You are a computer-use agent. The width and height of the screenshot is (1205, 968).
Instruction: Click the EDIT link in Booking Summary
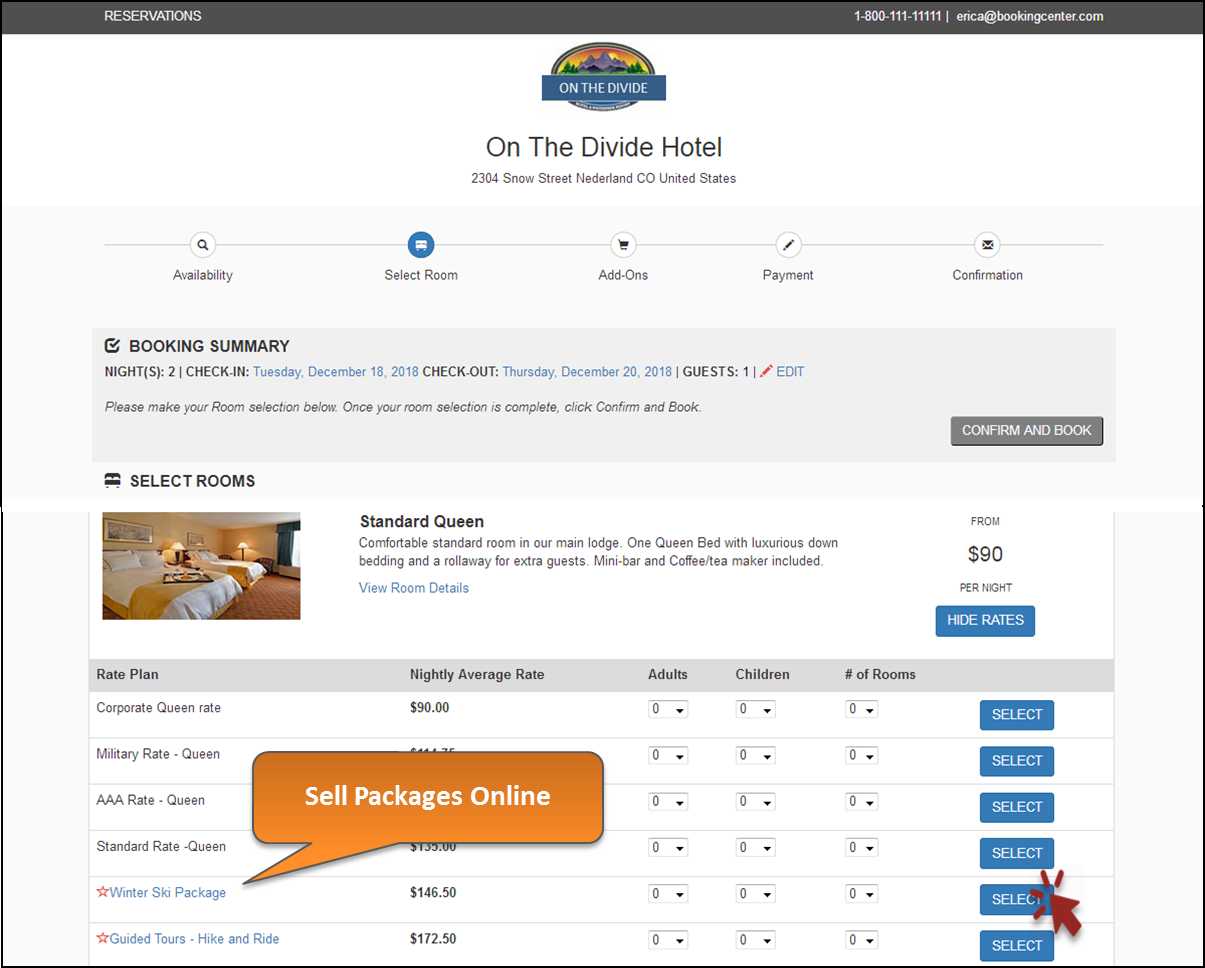790,372
